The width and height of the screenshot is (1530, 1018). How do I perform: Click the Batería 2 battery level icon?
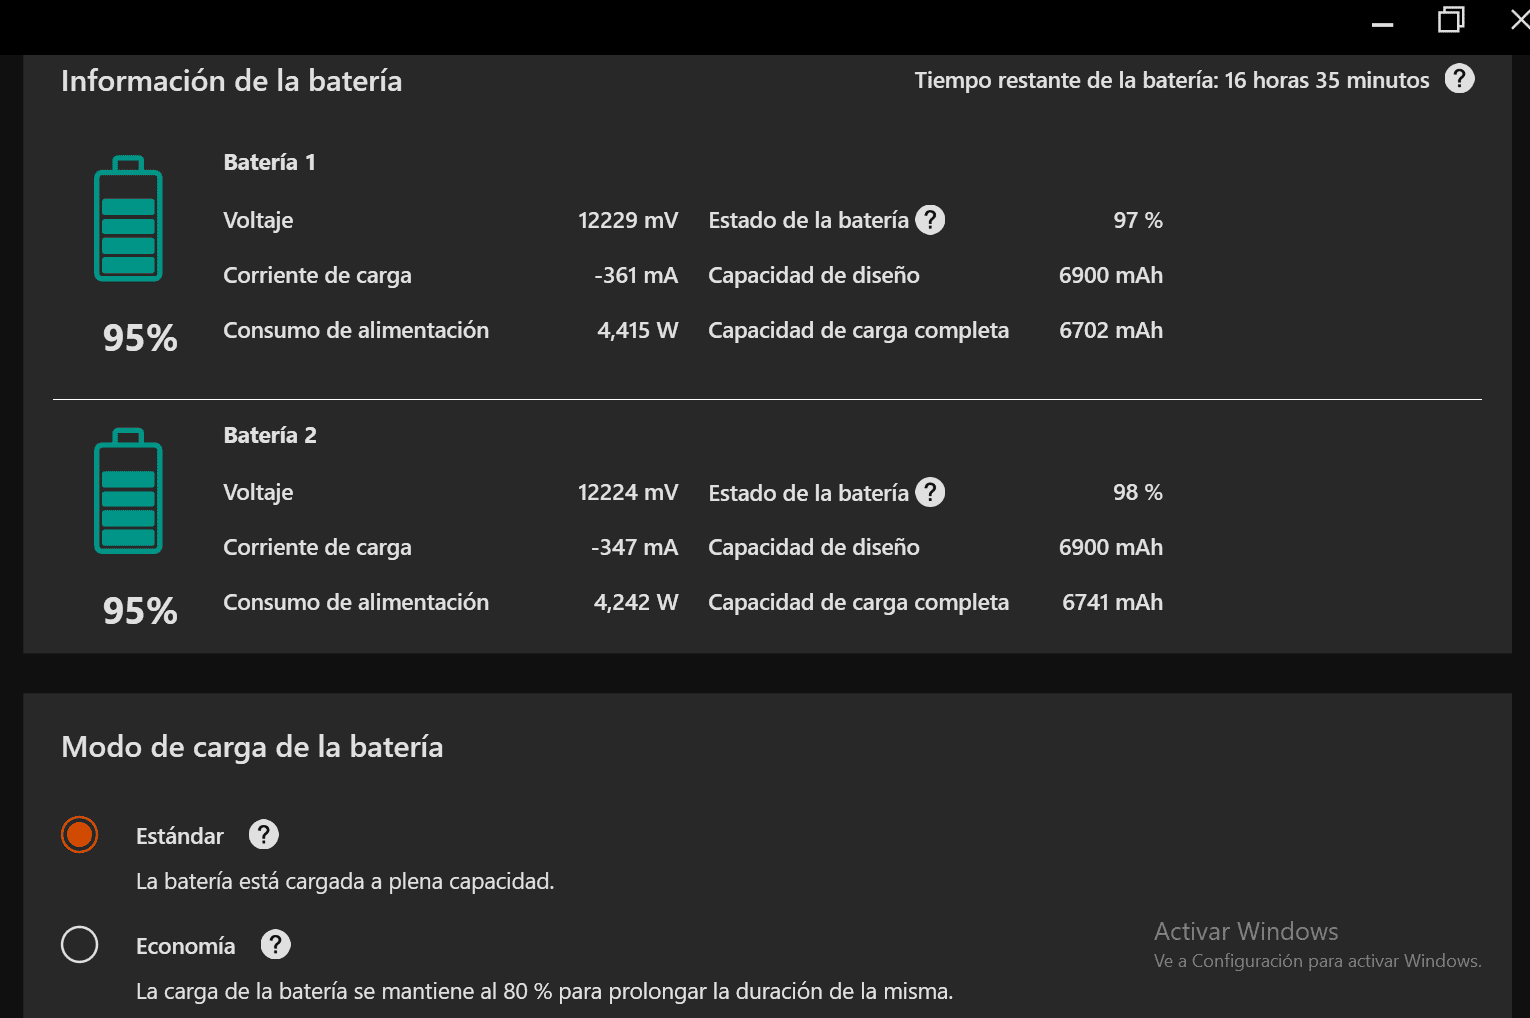pyautogui.click(x=128, y=491)
